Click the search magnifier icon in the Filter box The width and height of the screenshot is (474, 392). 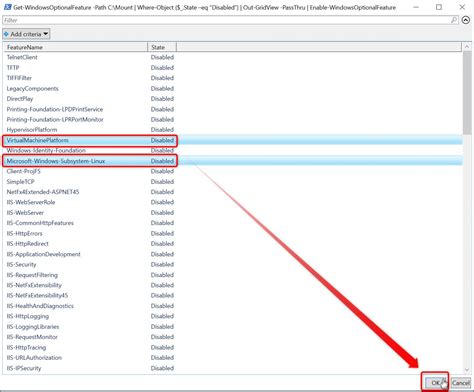coord(454,20)
